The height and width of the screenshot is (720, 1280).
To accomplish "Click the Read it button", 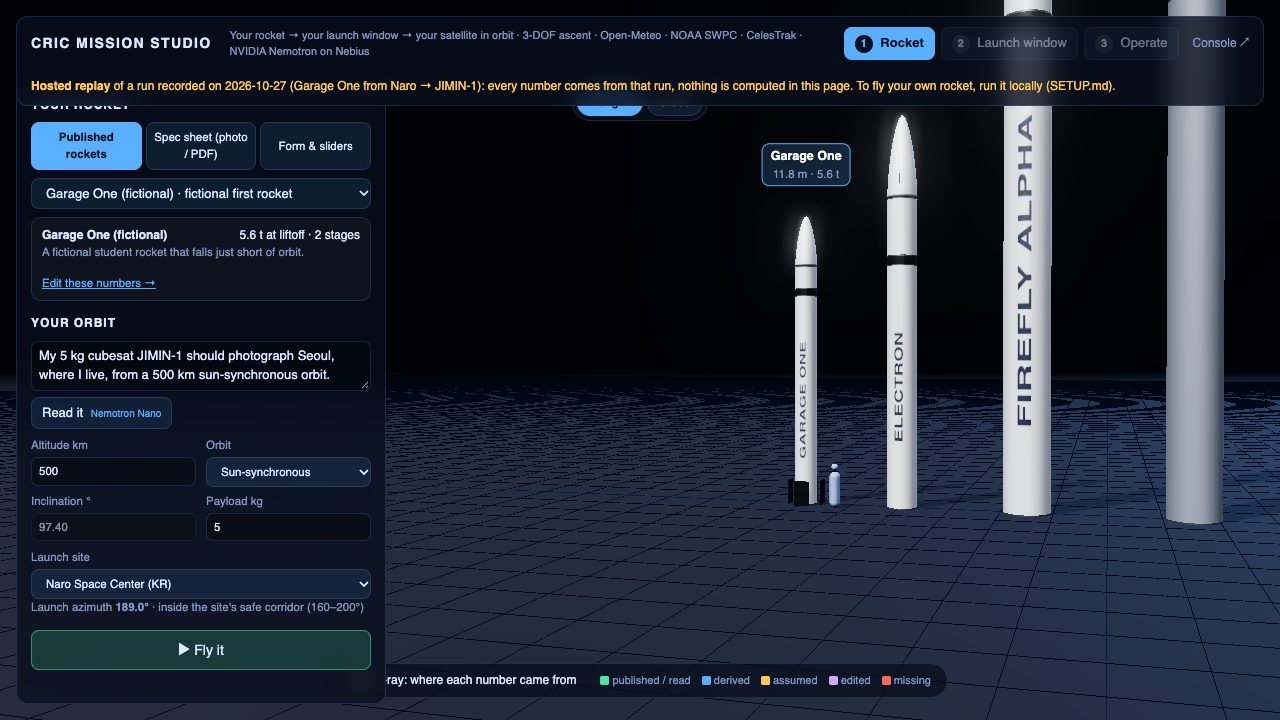I will [101, 413].
